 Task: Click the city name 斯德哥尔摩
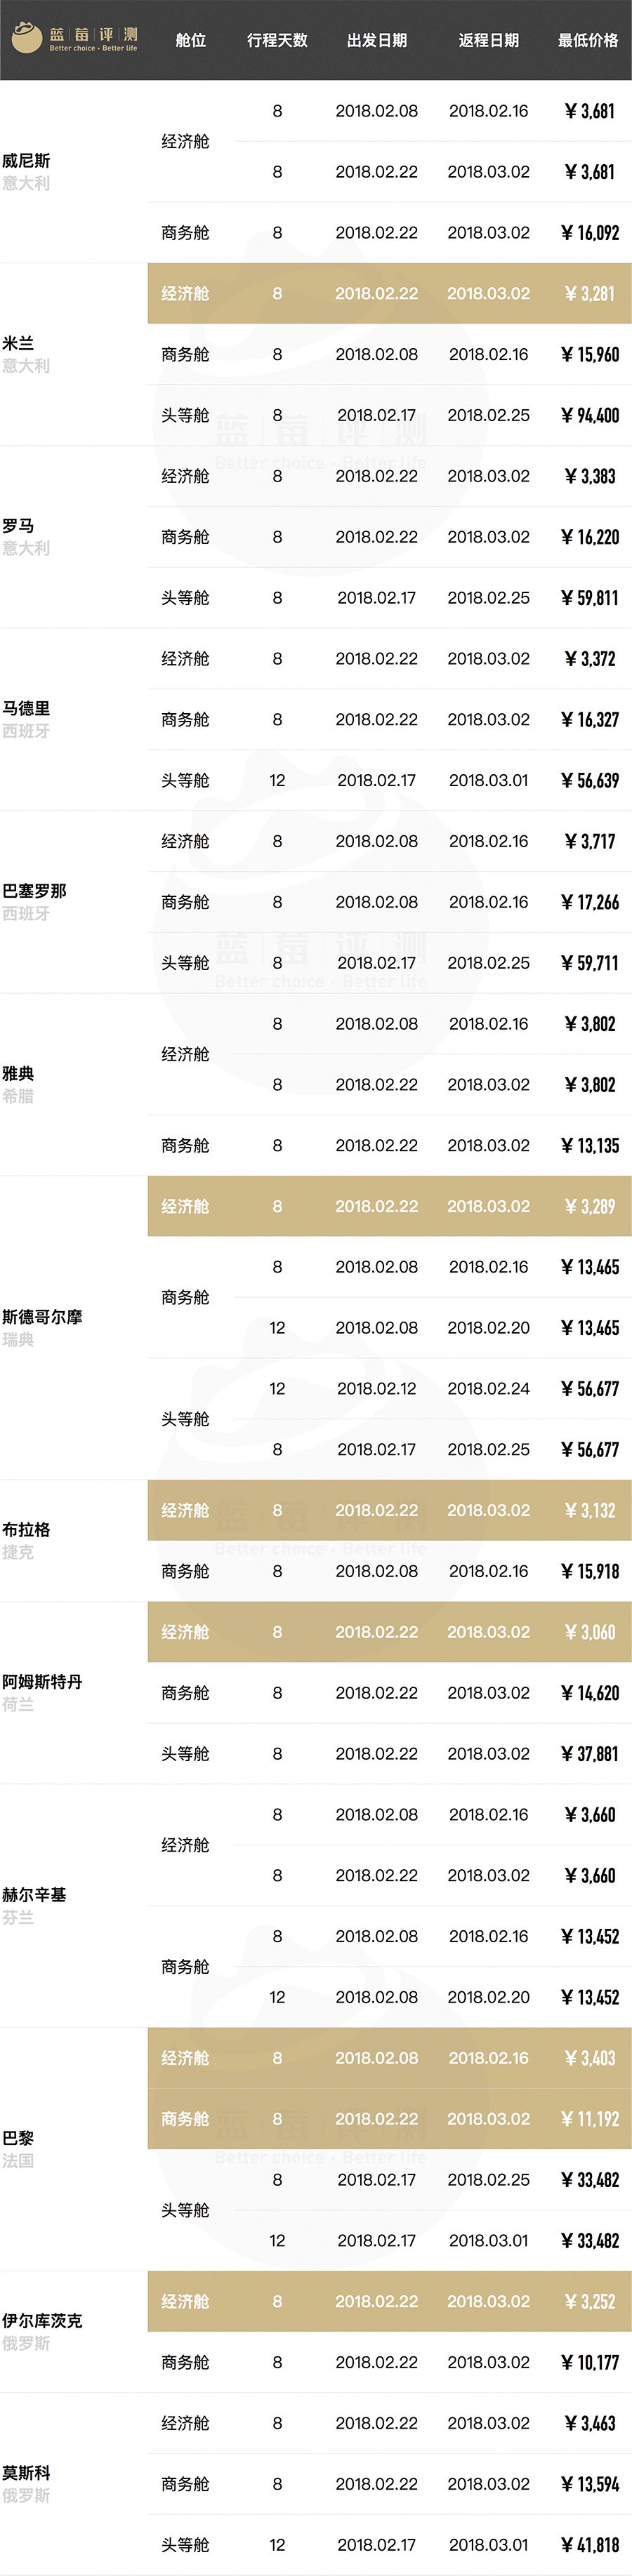(42, 1316)
